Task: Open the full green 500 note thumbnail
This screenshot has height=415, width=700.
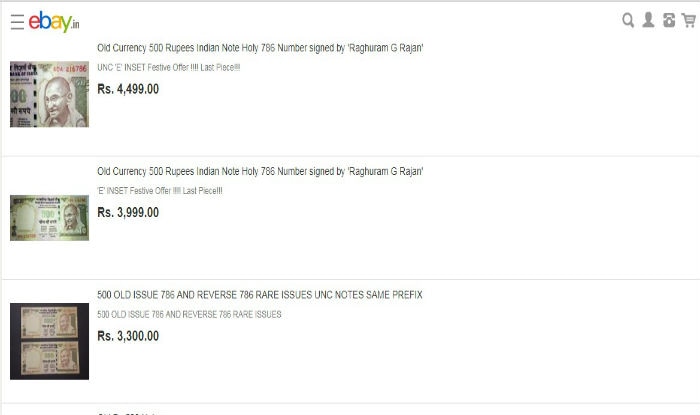Action: [50, 218]
